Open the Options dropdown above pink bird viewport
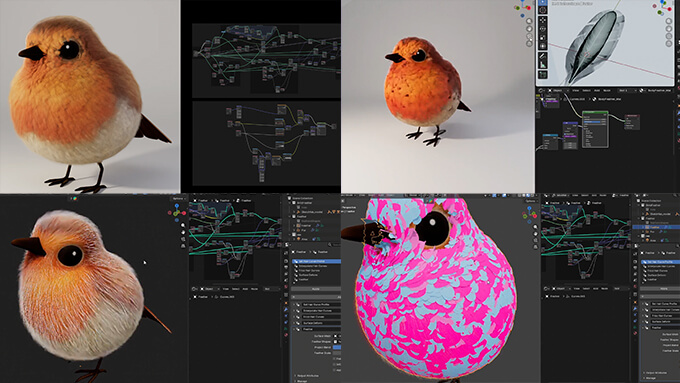This screenshot has width=680, height=383. [531, 201]
